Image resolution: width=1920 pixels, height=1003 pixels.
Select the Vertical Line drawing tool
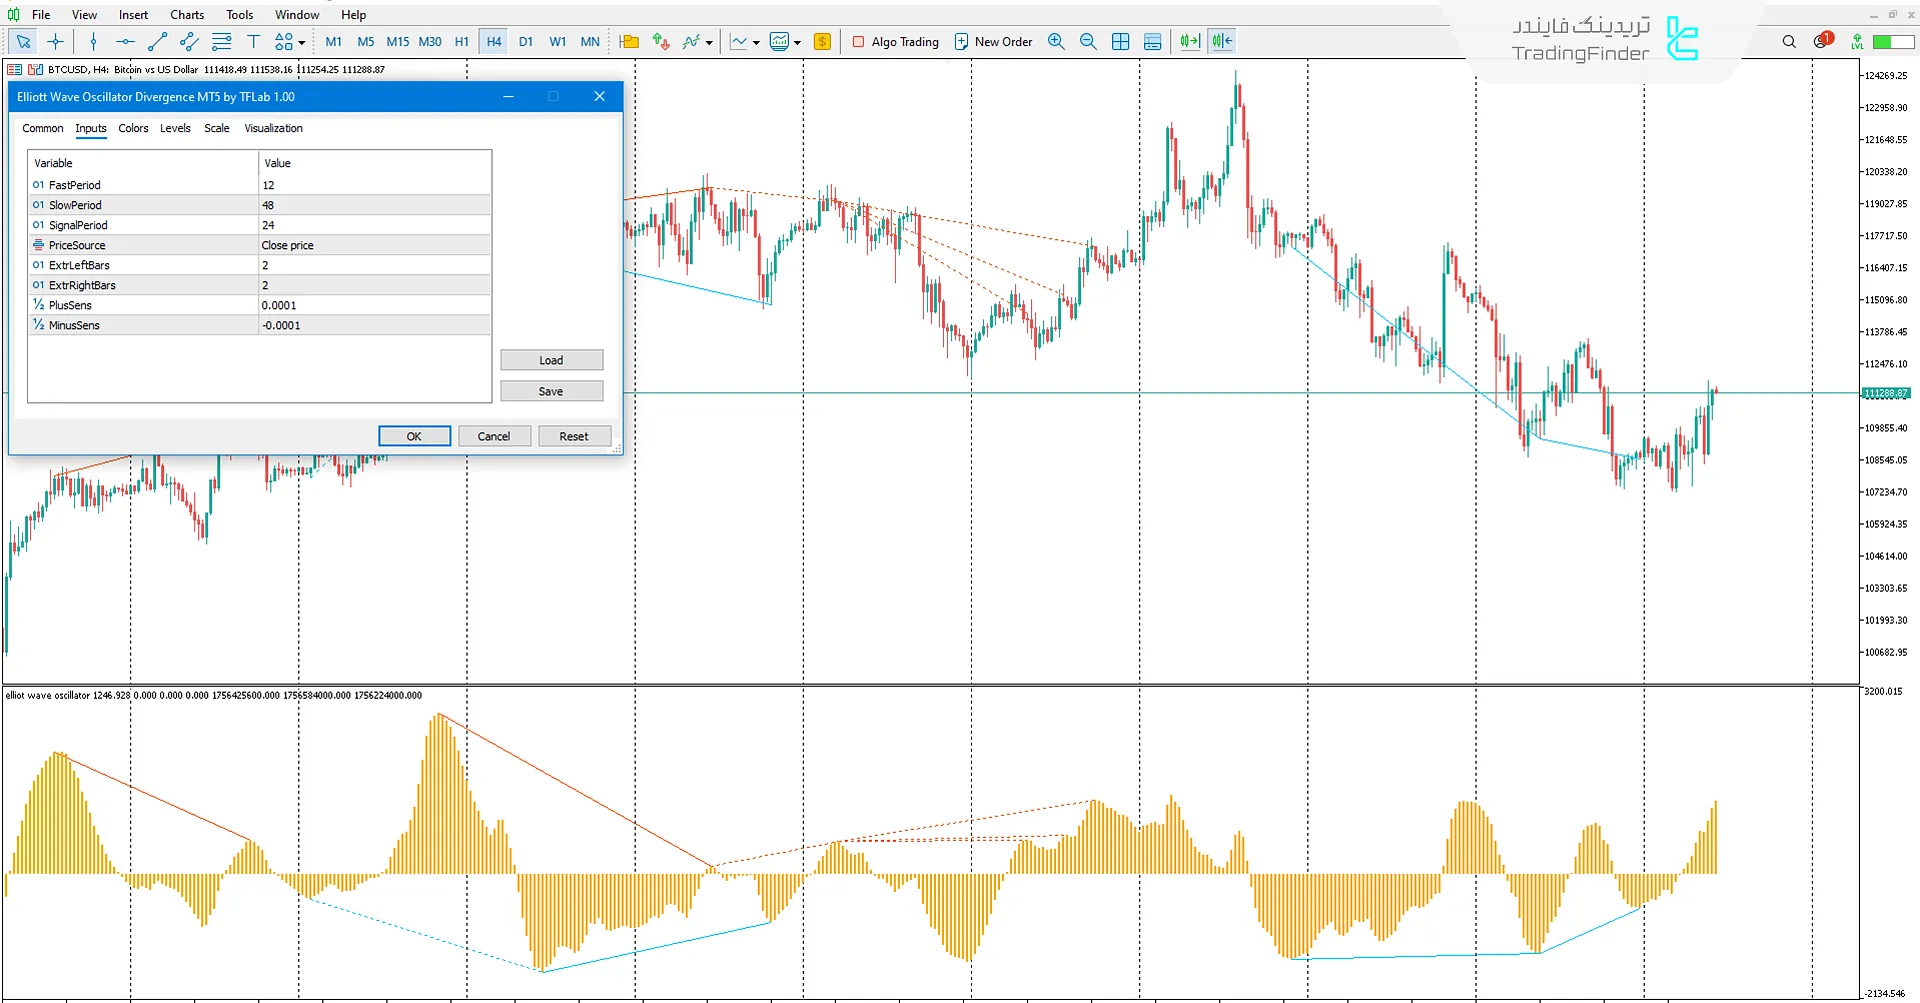pyautogui.click(x=93, y=42)
